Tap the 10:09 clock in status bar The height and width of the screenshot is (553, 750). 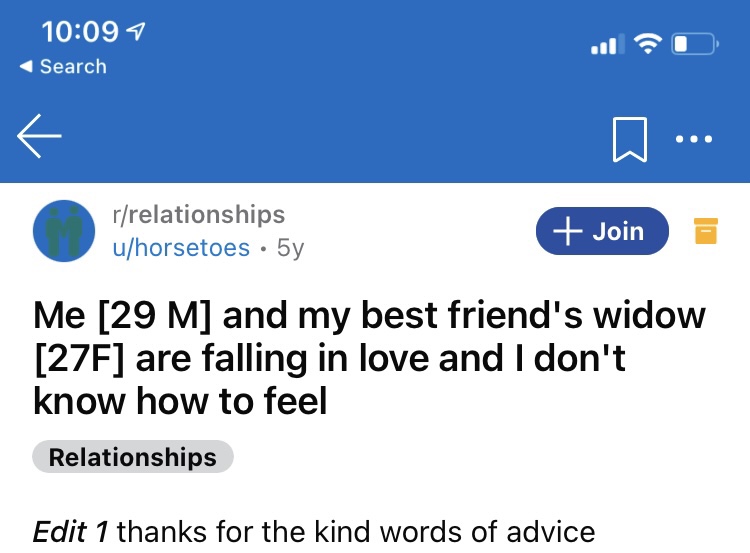pyautogui.click(x=80, y=32)
